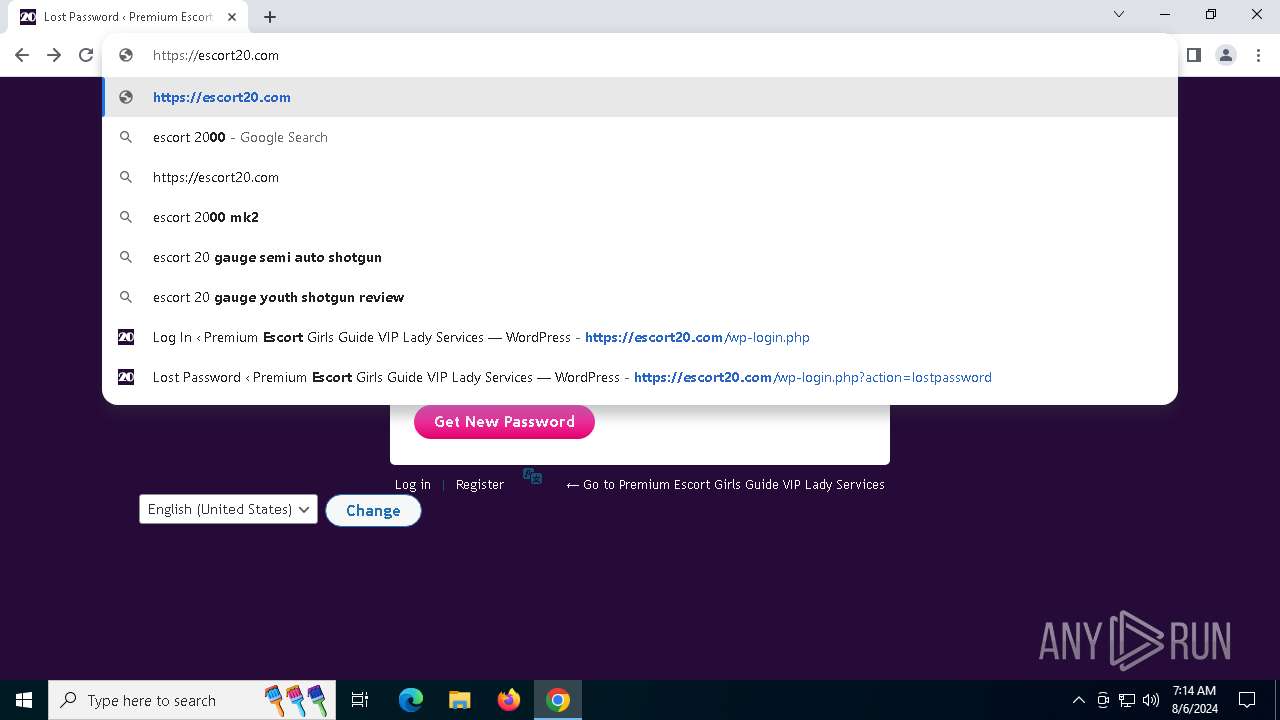Open File Explorer from the taskbar
Screen dimensions: 1280x720
459,700
